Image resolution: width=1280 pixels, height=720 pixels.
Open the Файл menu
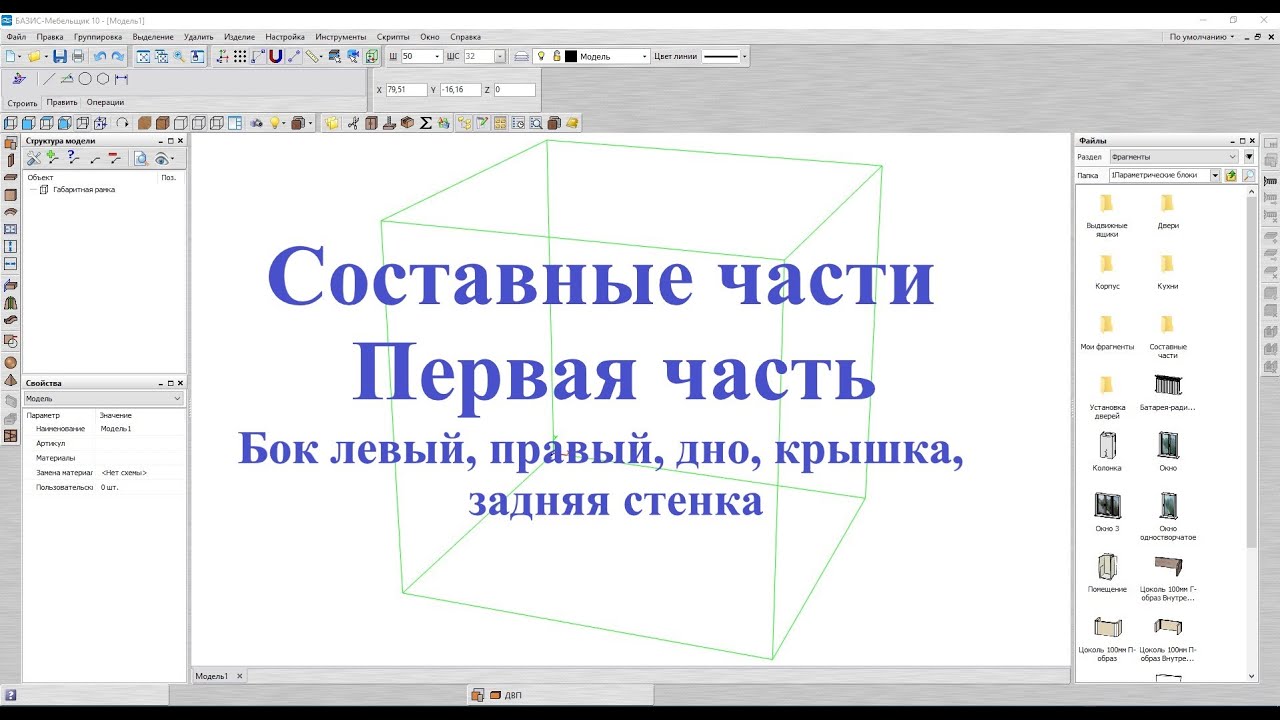pos(16,37)
